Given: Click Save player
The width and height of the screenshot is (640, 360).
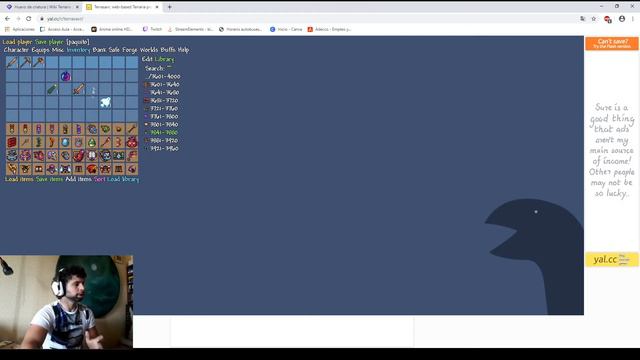Looking at the screenshot, I should pos(49,42).
